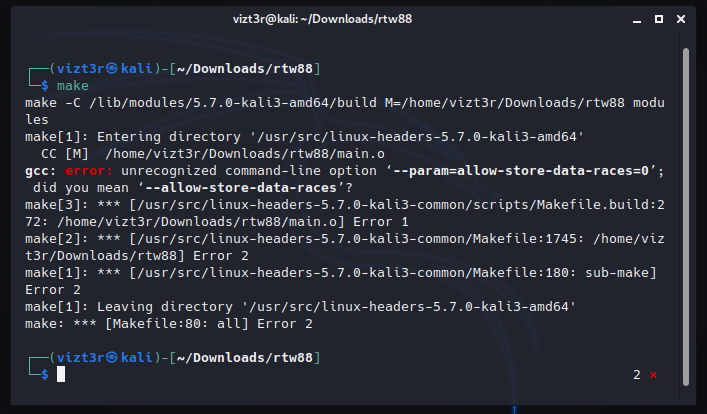The image size is (707, 414).
Task: Click the typed make command
Action: point(73,86)
